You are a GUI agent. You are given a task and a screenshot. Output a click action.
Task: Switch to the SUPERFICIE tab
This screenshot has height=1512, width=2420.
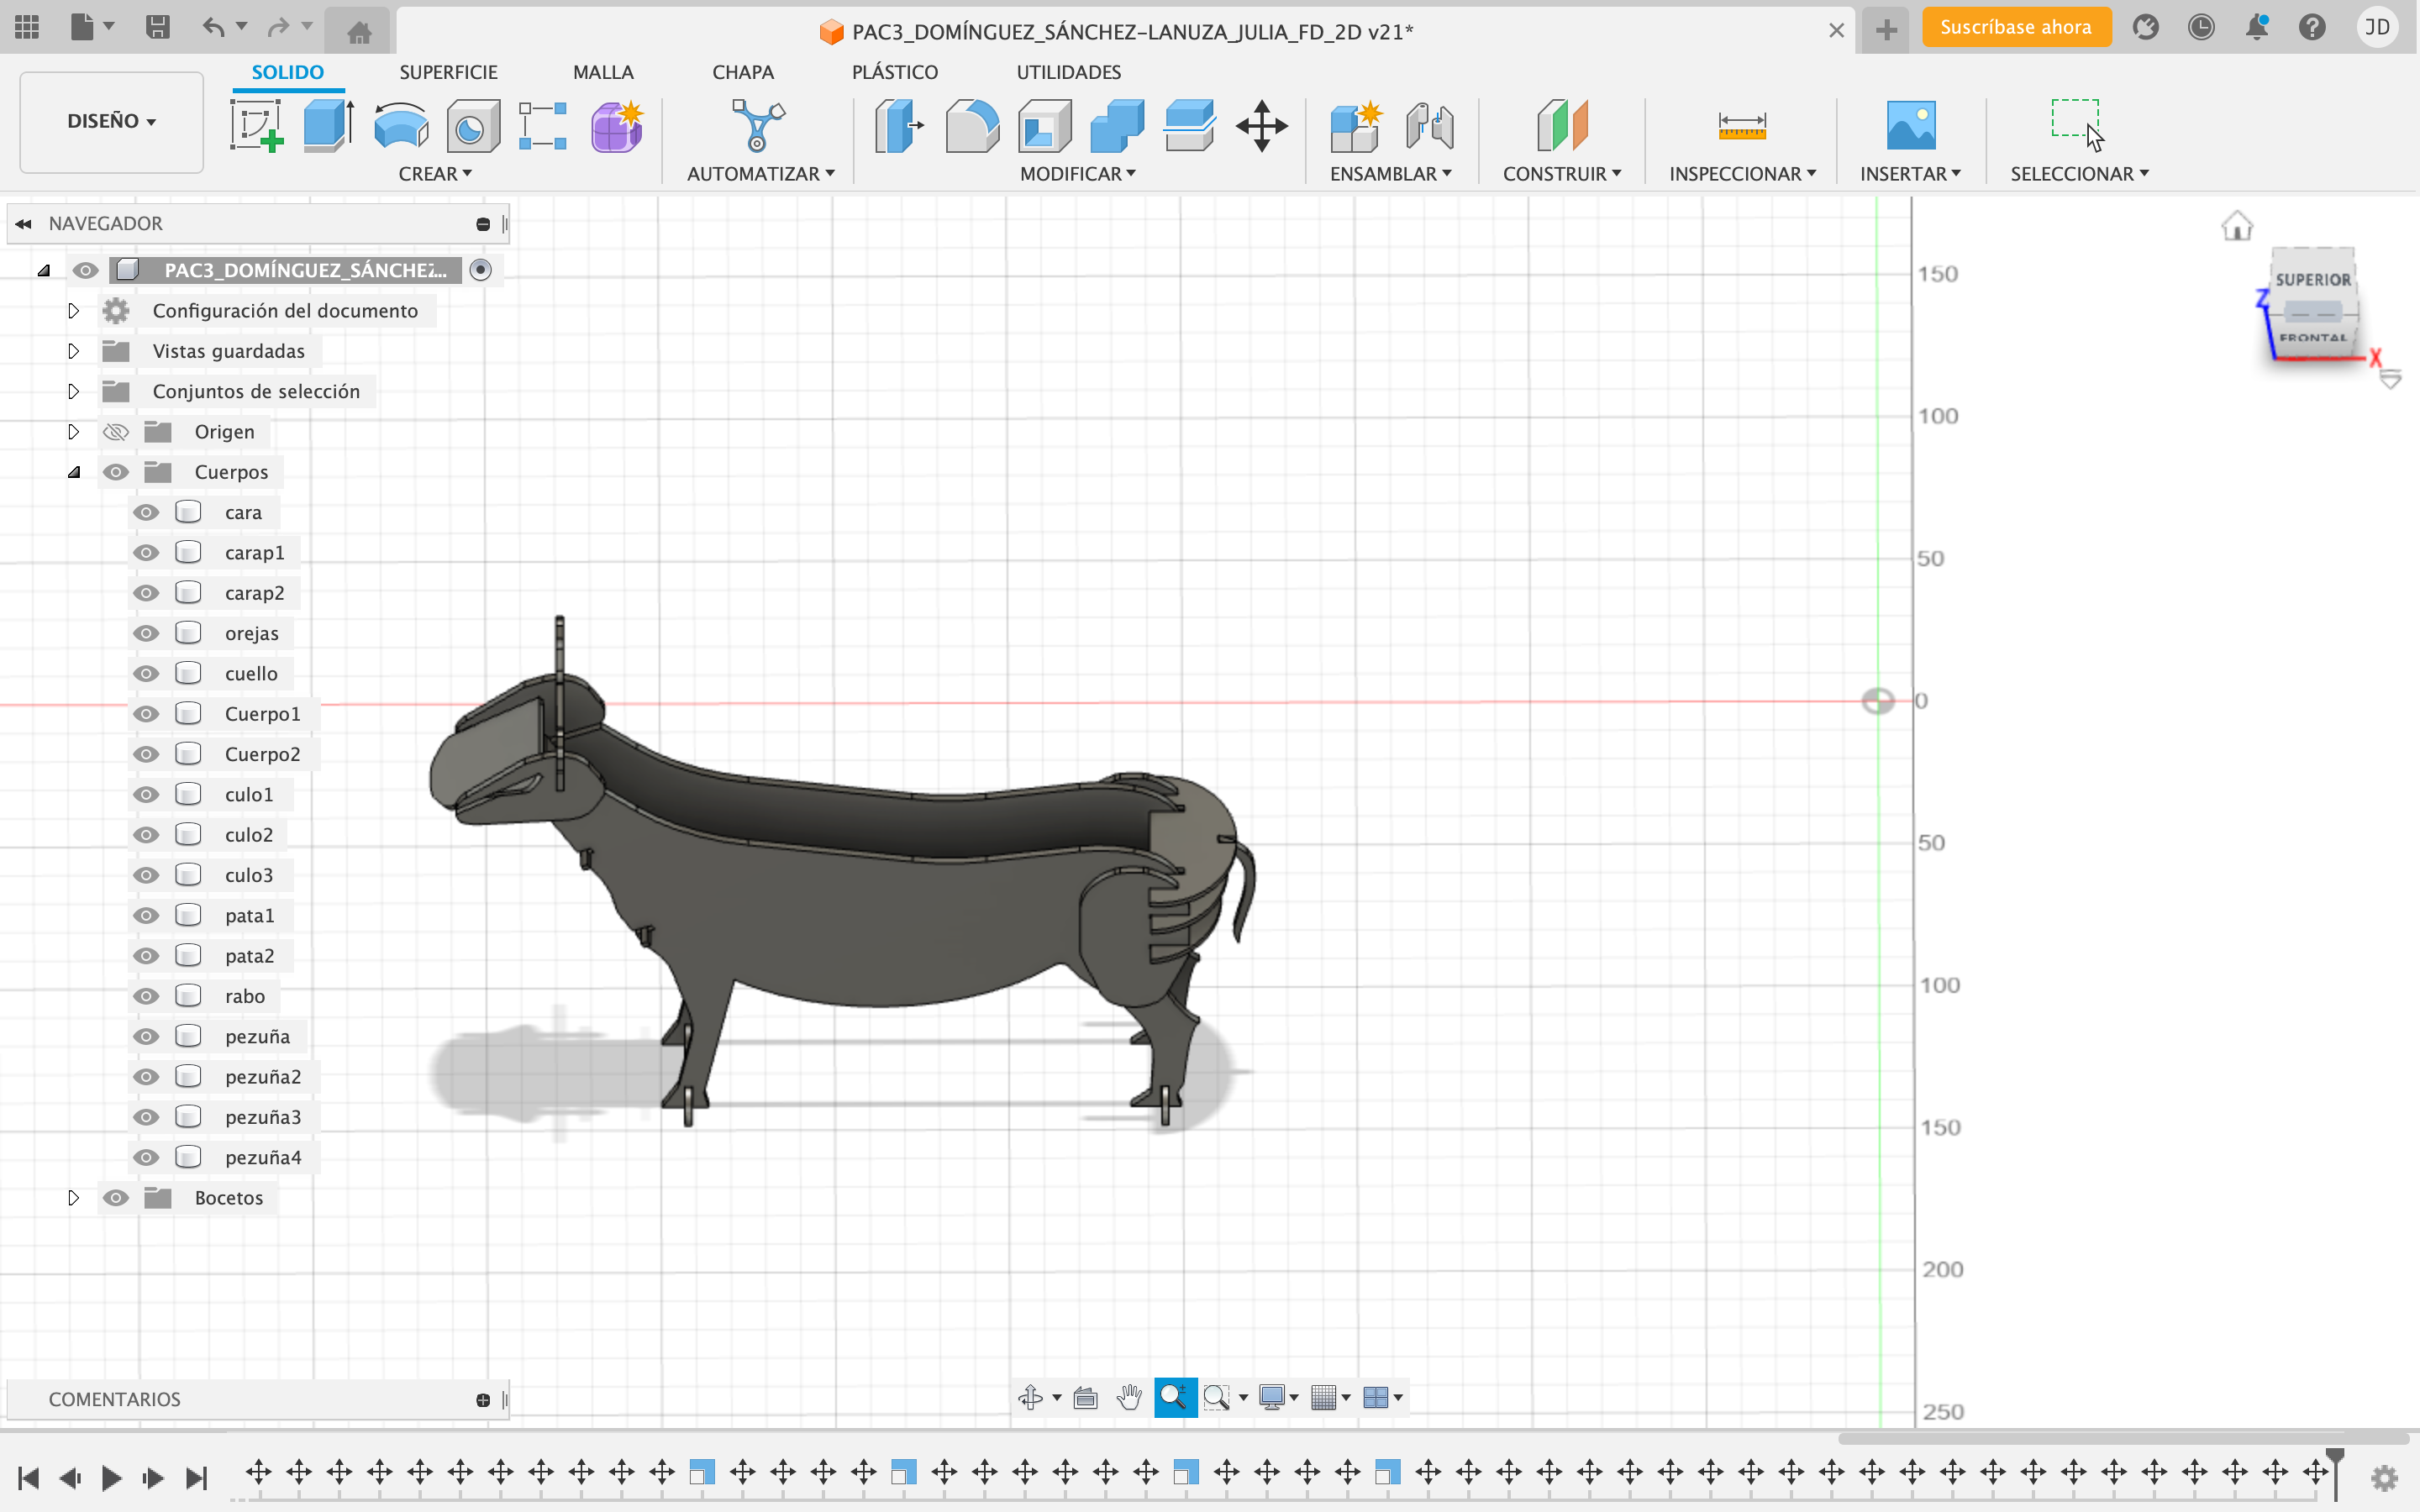coord(448,72)
